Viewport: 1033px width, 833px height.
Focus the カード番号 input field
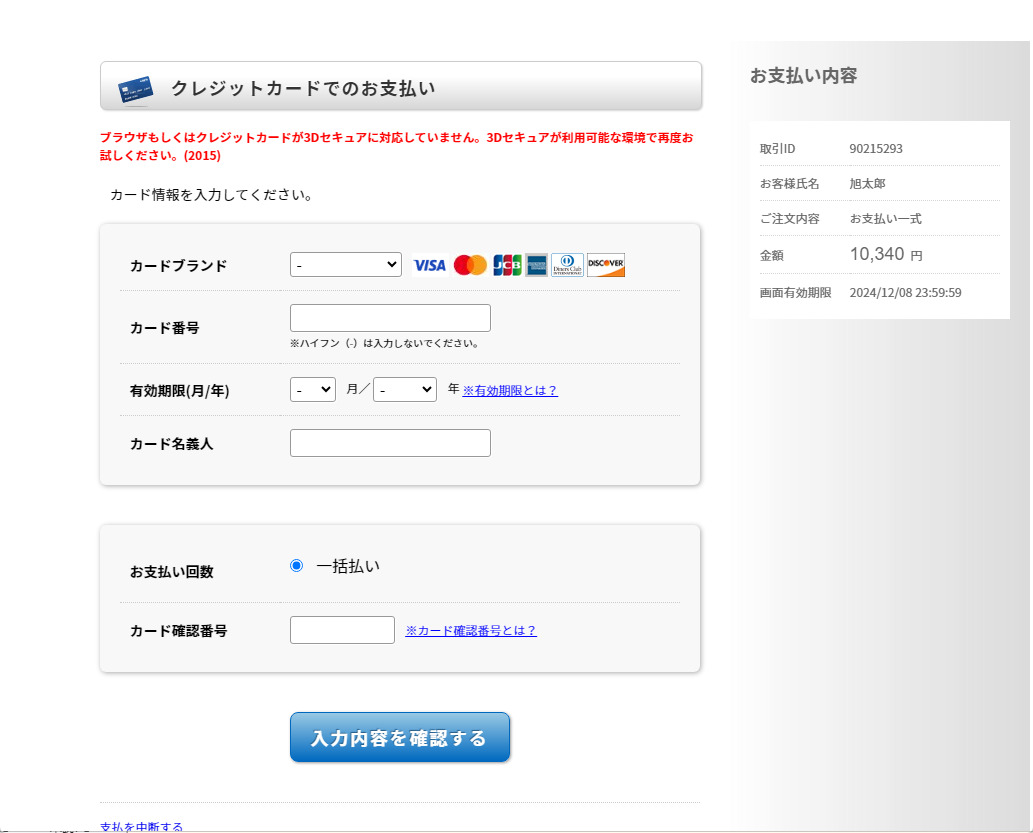point(390,318)
